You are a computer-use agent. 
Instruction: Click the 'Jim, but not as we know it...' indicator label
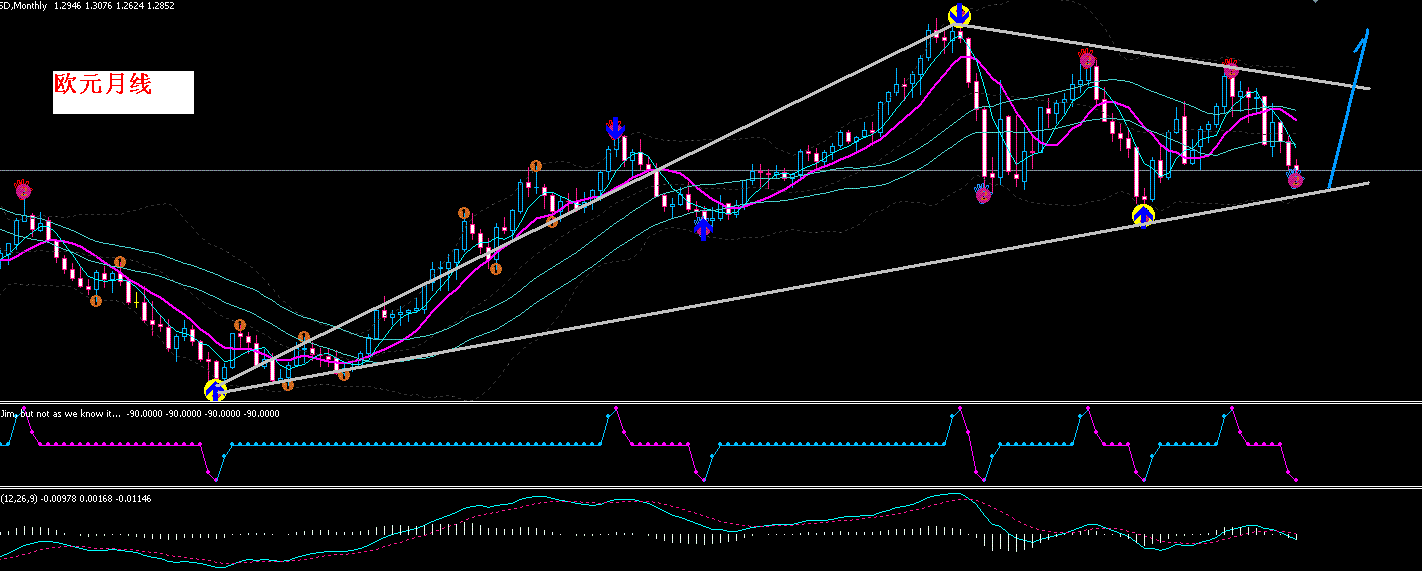coord(60,413)
